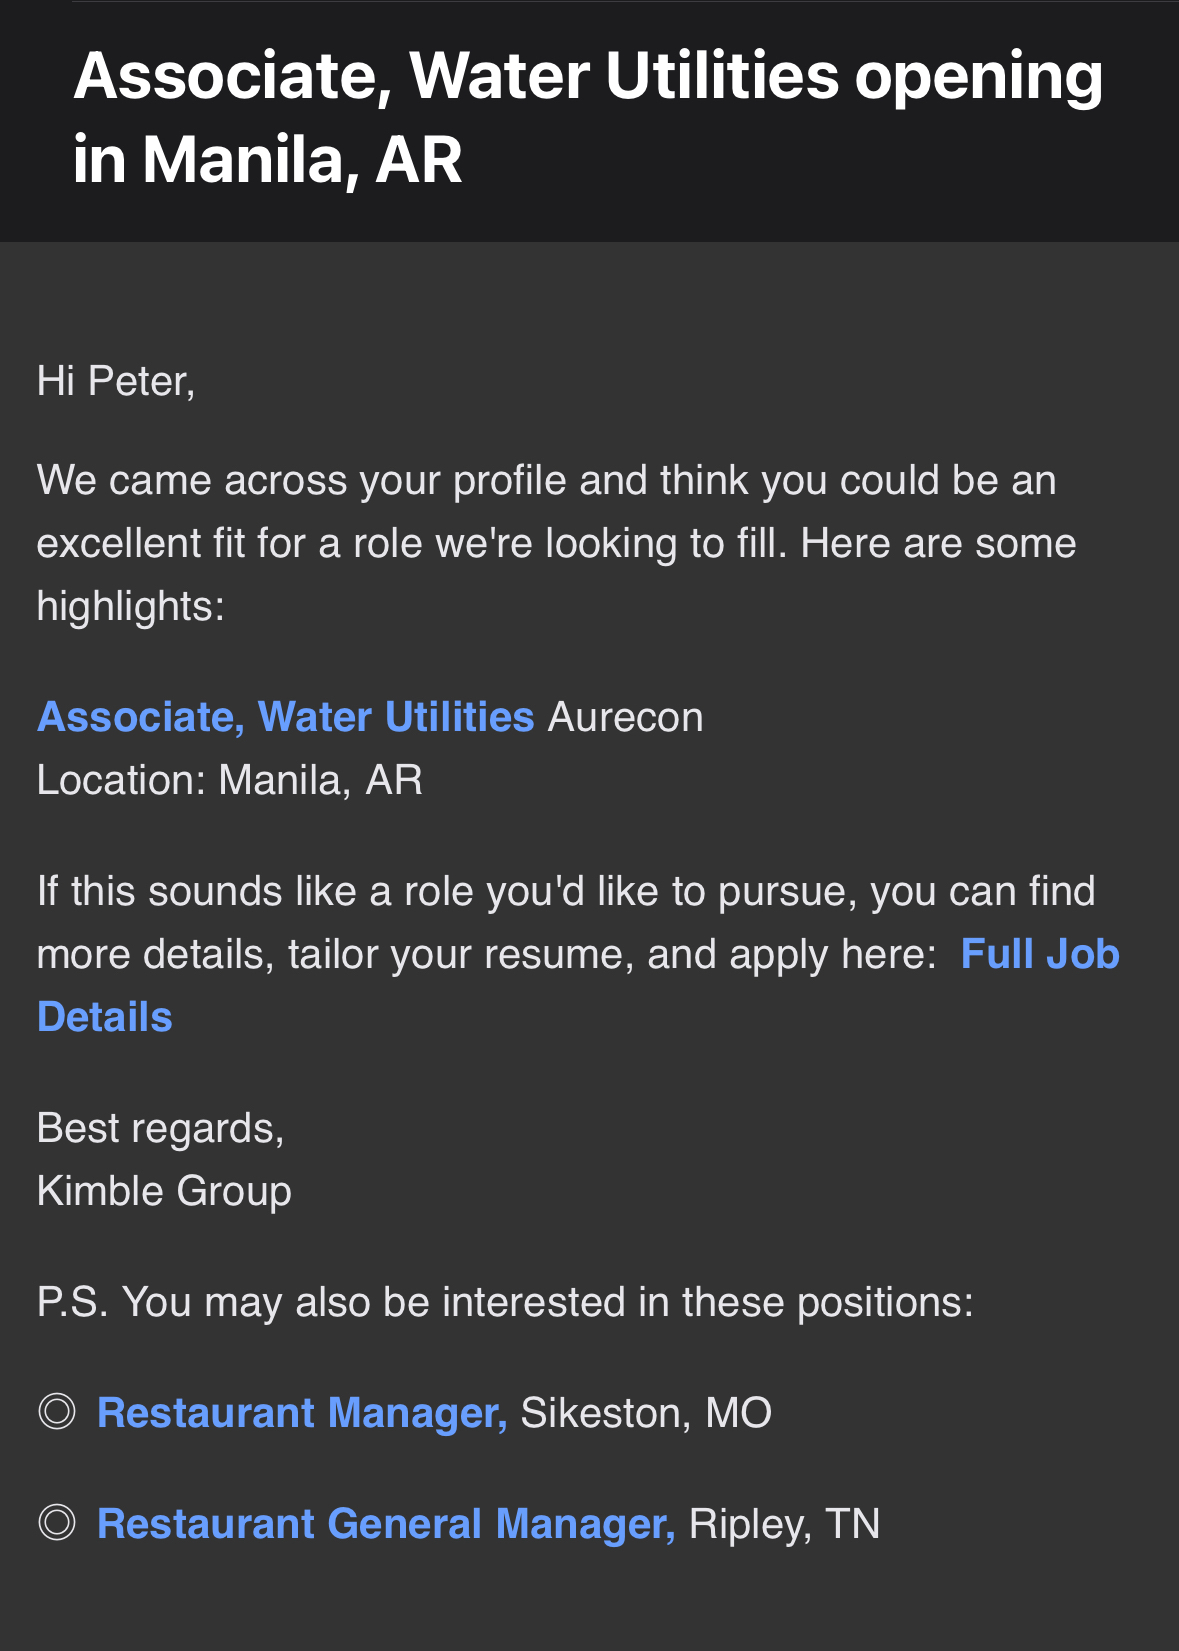Click the 'Ripley, TN' location text
The image size is (1179, 1651).
[x=784, y=1524]
